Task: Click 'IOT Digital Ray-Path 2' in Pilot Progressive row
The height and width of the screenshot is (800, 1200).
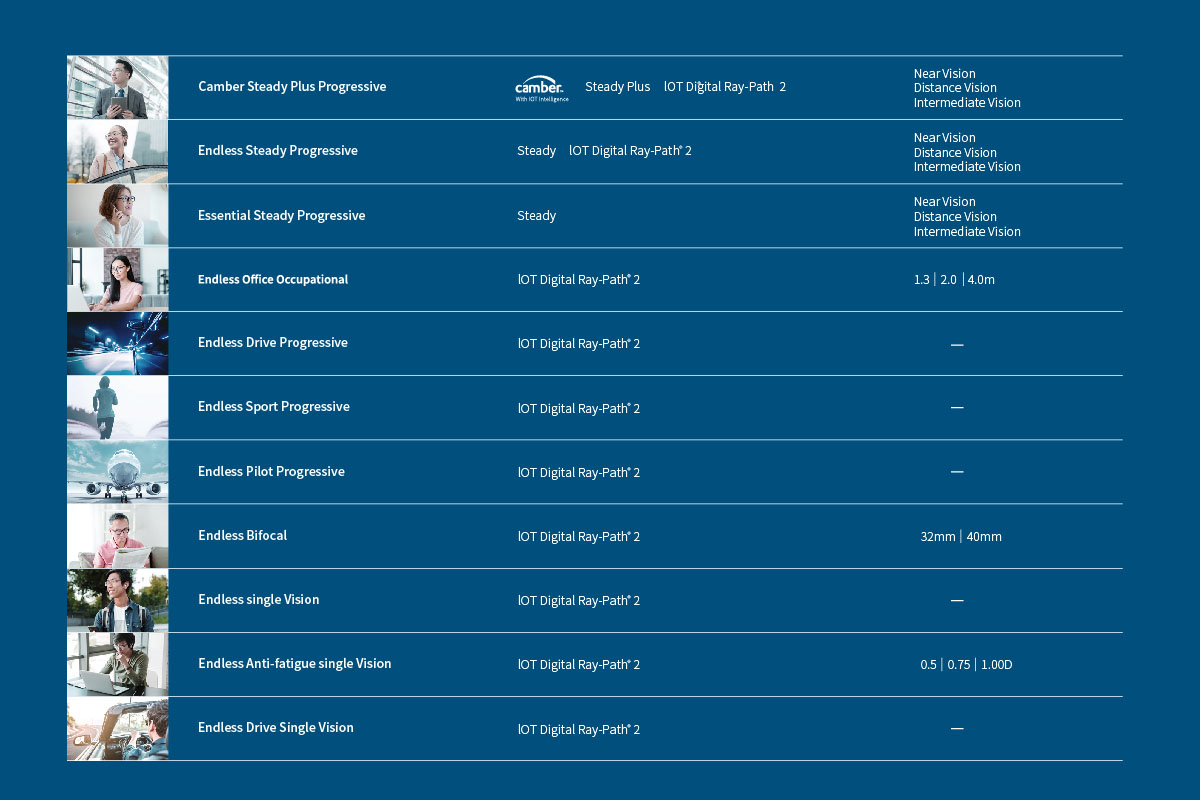Action: (x=579, y=473)
